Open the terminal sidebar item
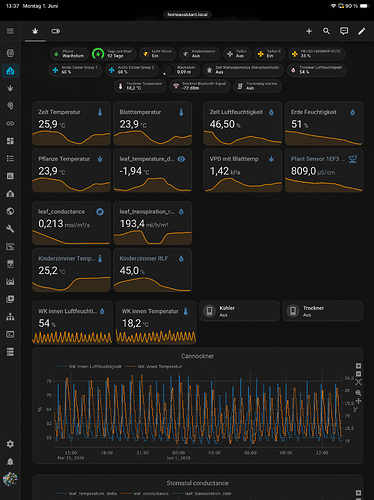This screenshot has height=500, width=374. 10,334
